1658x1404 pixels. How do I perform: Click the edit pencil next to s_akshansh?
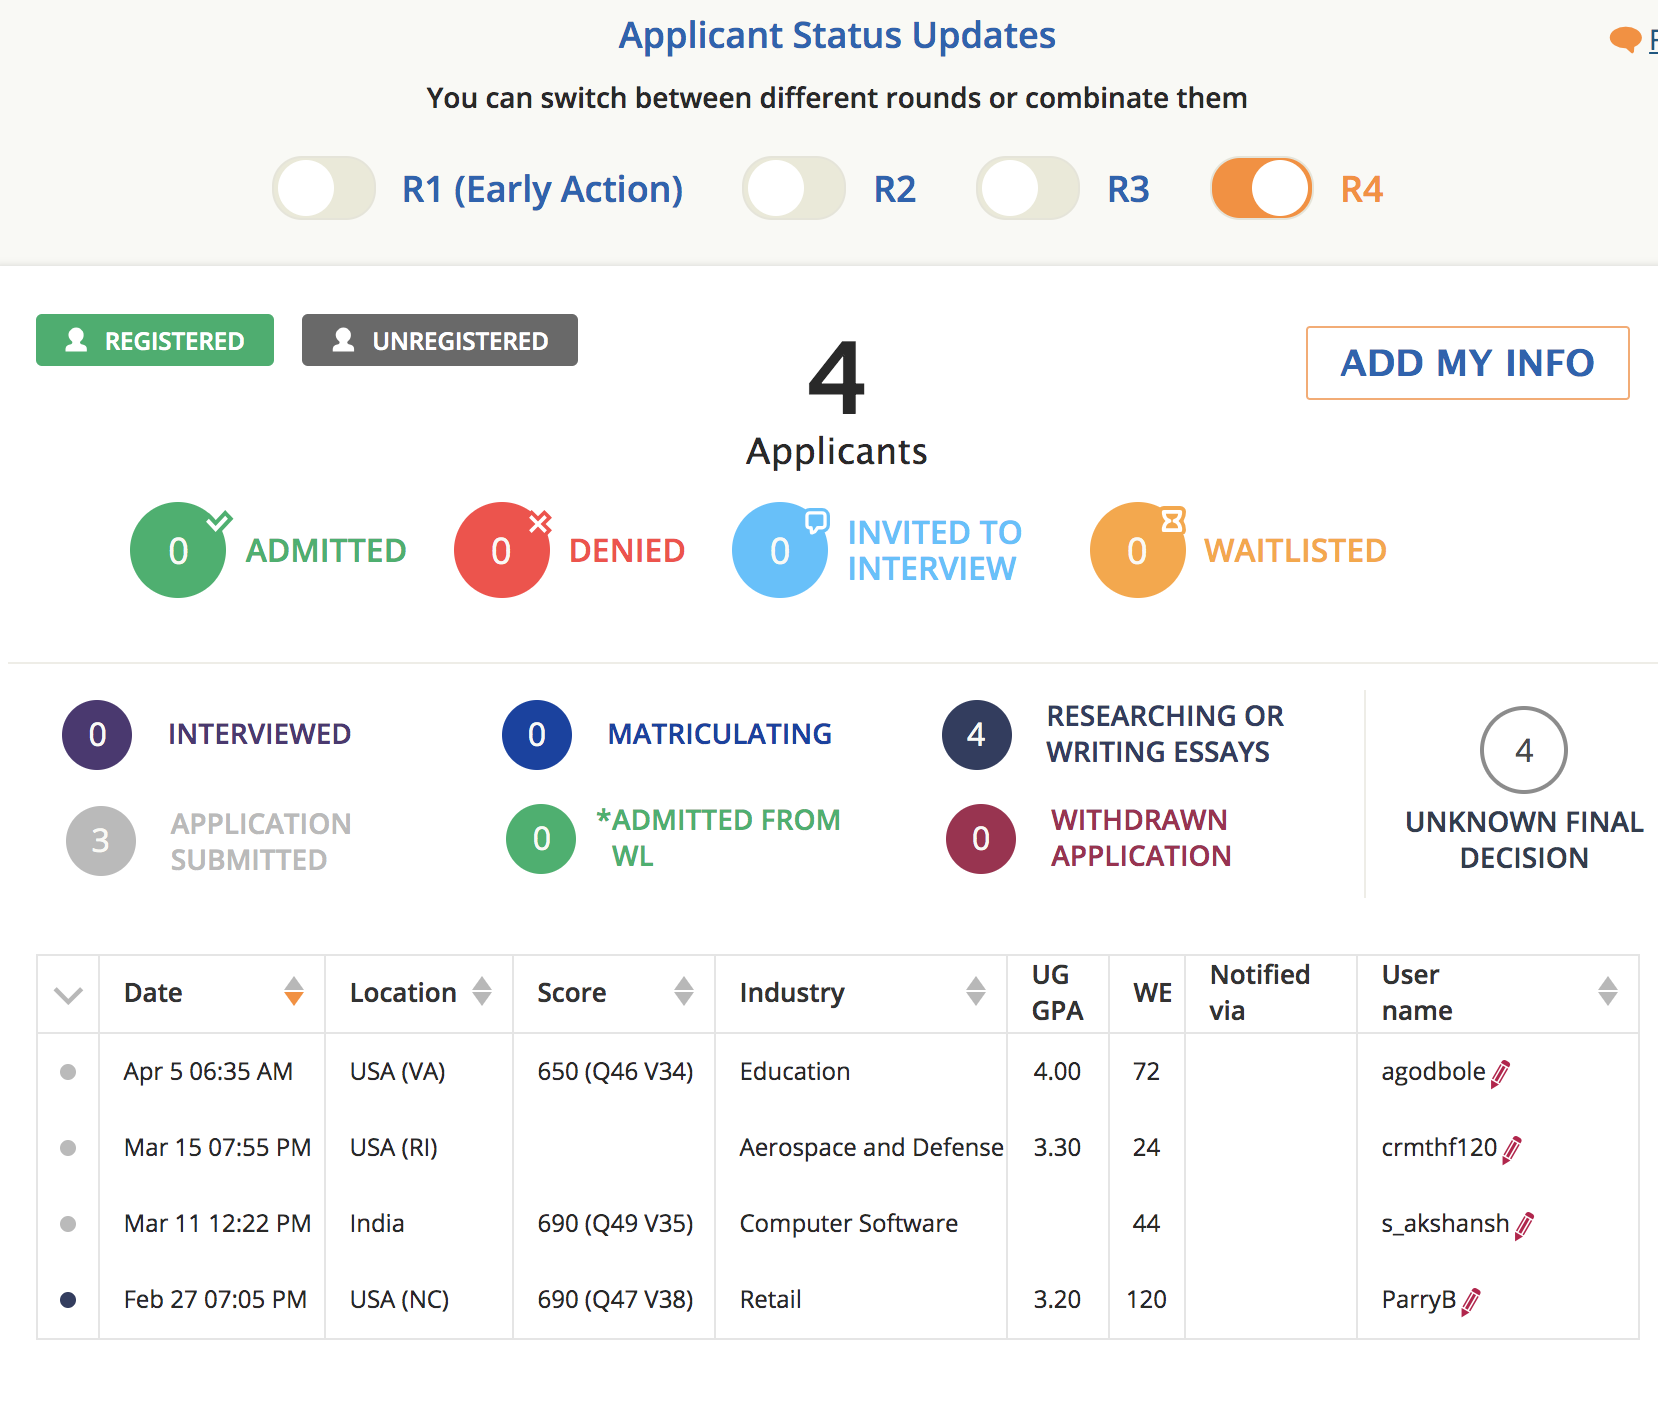tap(1523, 1224)
